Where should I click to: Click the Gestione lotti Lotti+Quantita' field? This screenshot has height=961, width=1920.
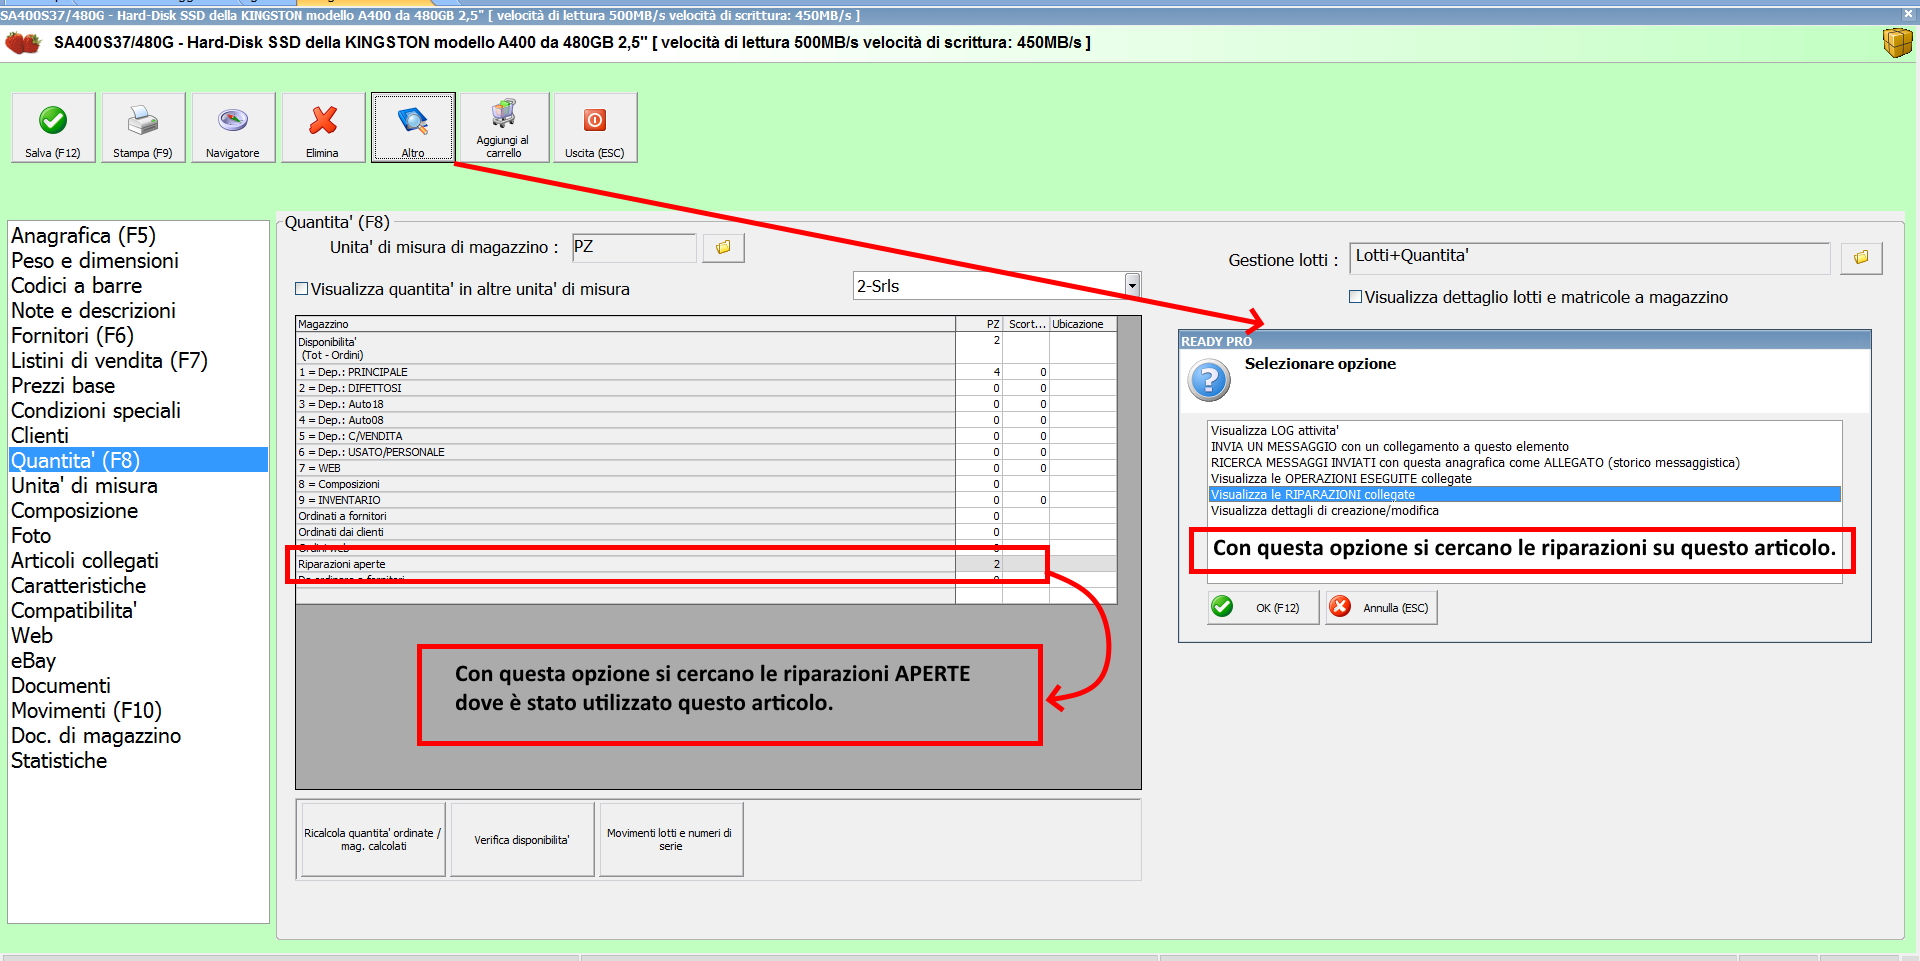[x=1589, y=258]
